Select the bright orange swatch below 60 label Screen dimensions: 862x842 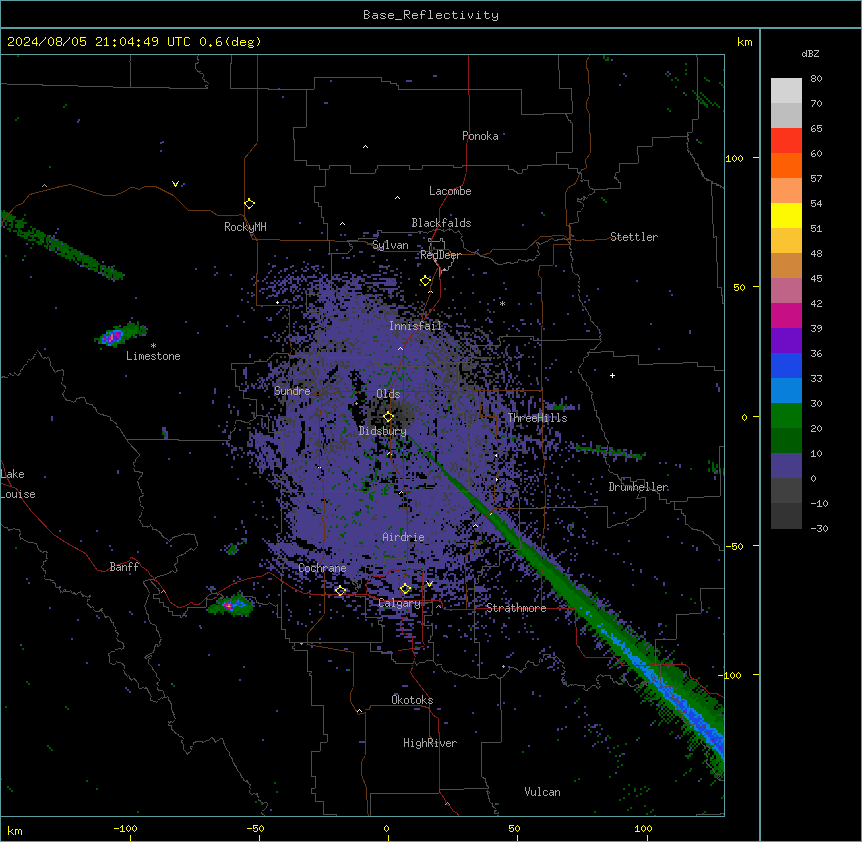(786, 165)
